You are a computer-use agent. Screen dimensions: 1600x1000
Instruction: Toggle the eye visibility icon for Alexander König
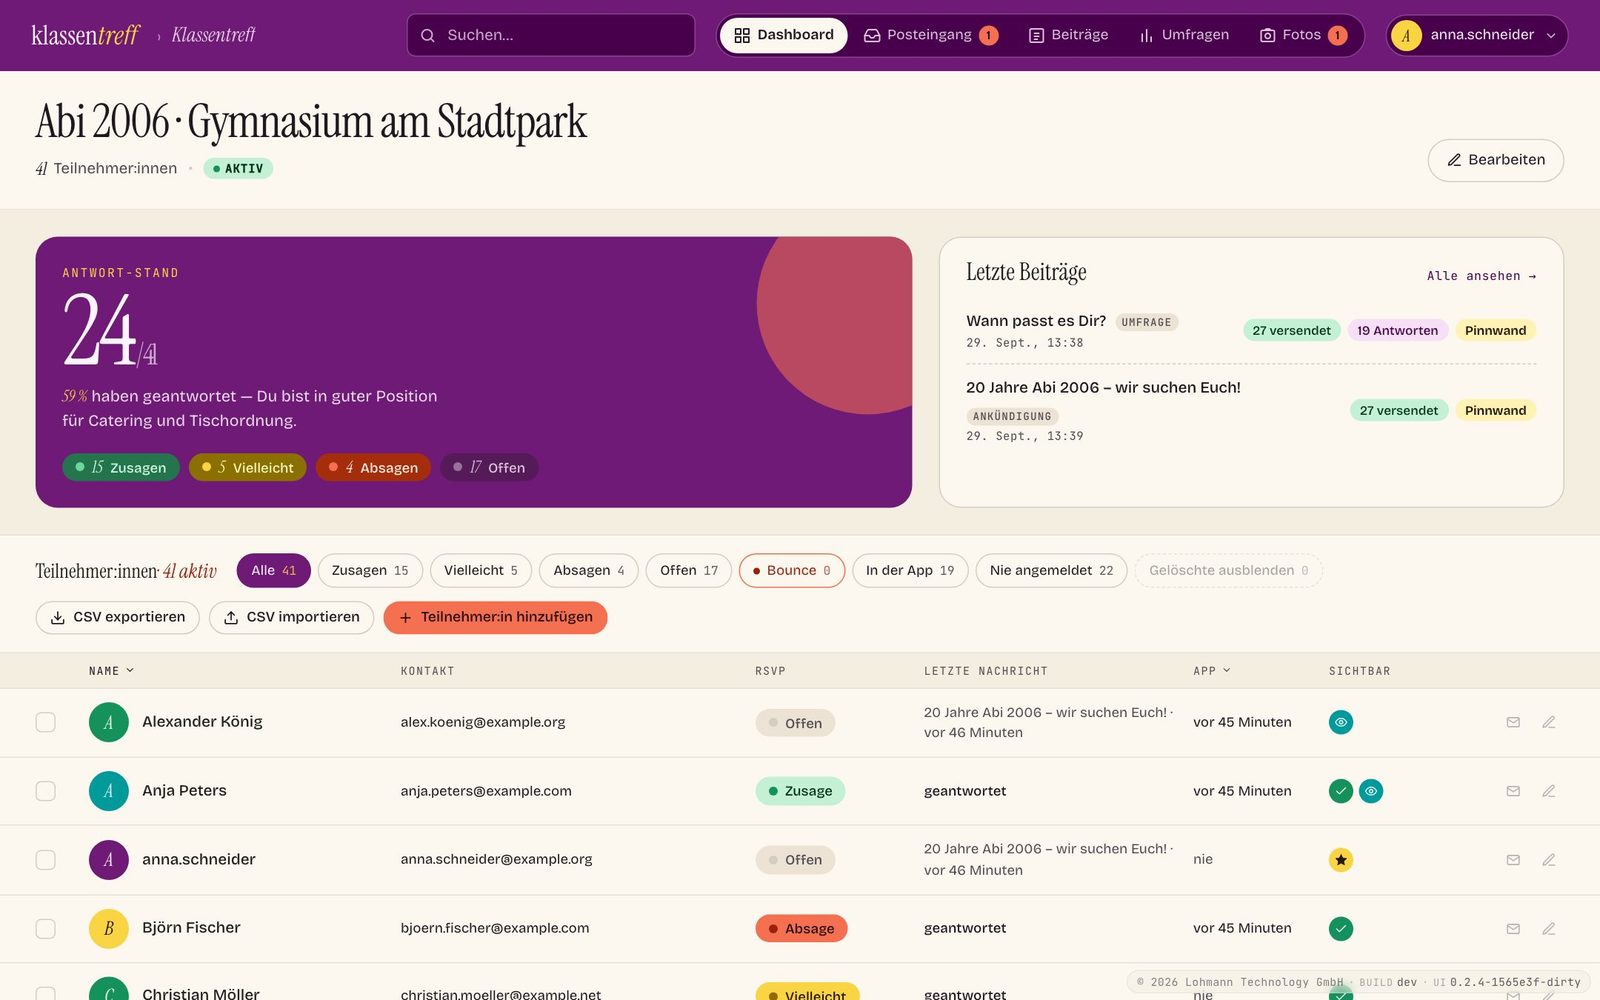coord(1341,722)
